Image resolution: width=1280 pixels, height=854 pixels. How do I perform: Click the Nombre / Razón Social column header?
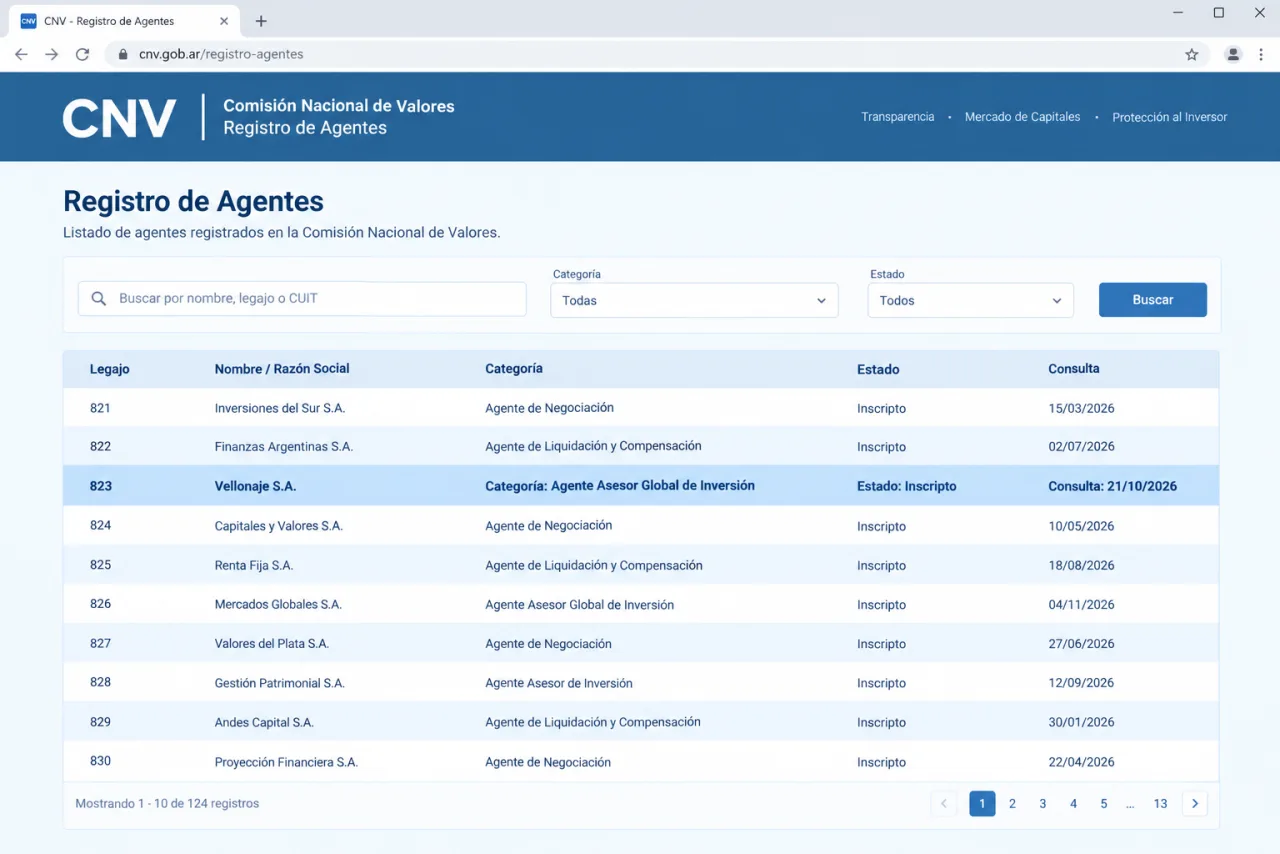(x=282, y=369)
